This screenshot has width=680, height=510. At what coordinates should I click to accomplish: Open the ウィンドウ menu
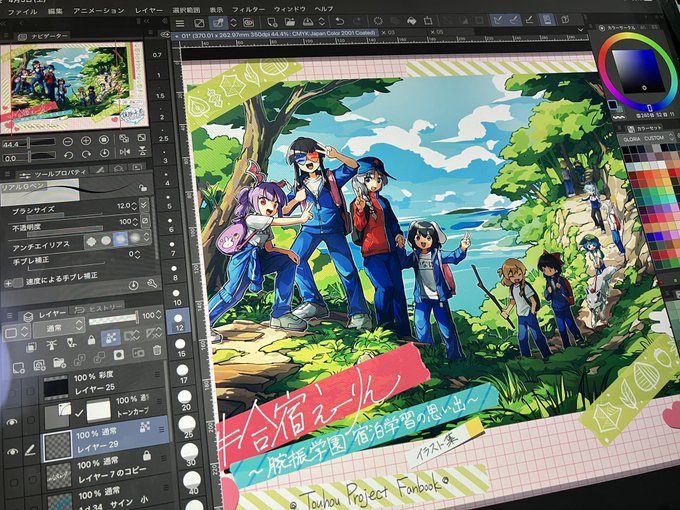point(289,9)
